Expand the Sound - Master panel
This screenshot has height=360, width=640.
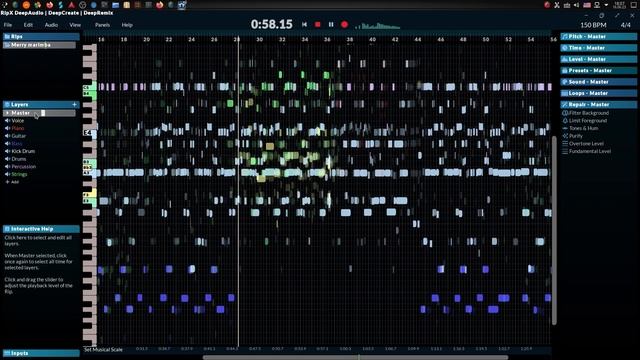coord(598,82)
